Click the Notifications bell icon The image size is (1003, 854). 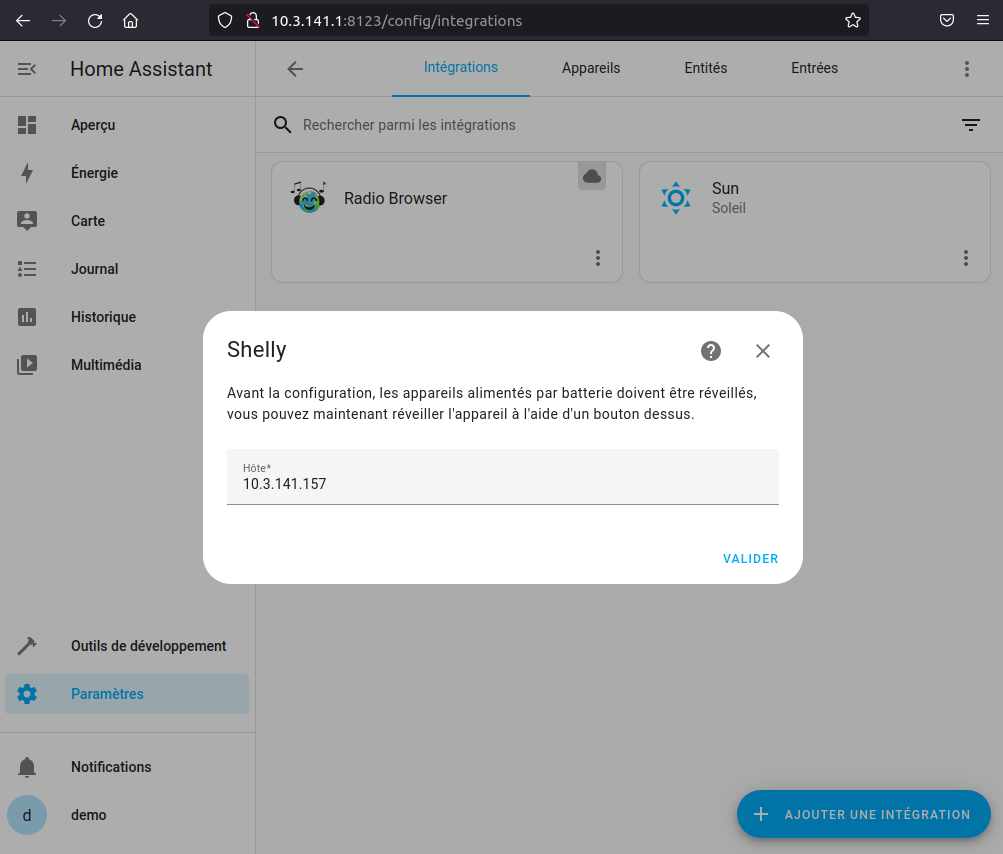click(27, 766)
